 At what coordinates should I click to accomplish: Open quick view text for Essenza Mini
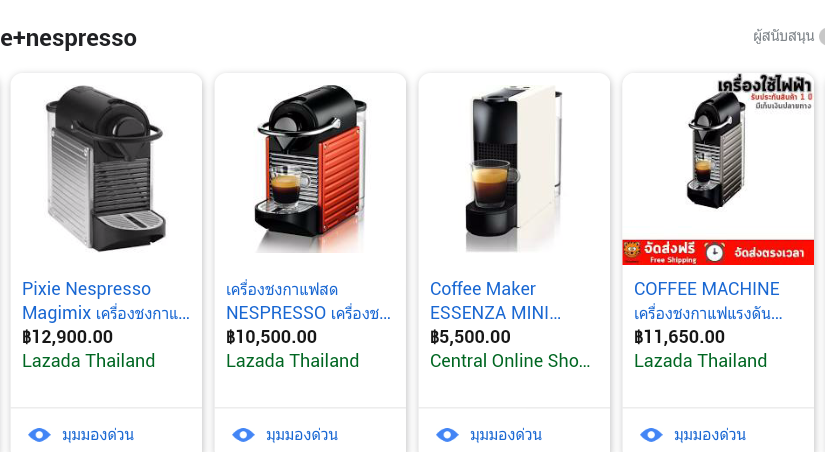(506, 435)
